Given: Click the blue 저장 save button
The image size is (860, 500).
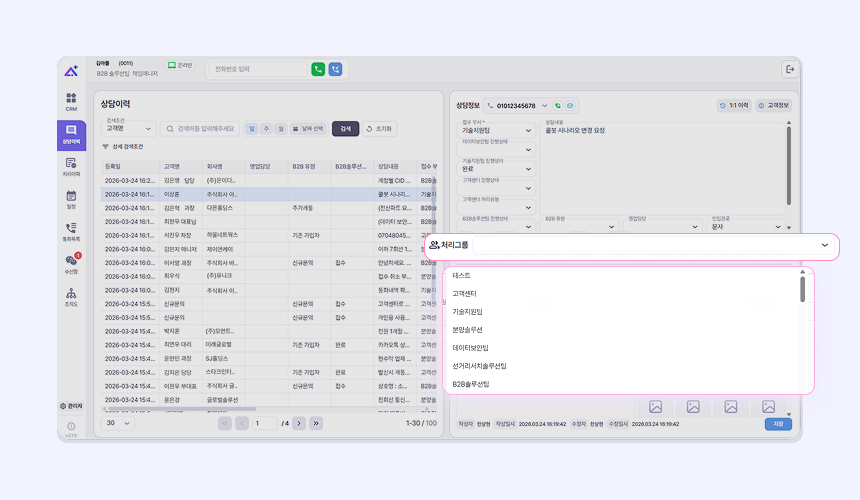Looking at the screenshot, I should pyautogui.click(x=778, y=424).
